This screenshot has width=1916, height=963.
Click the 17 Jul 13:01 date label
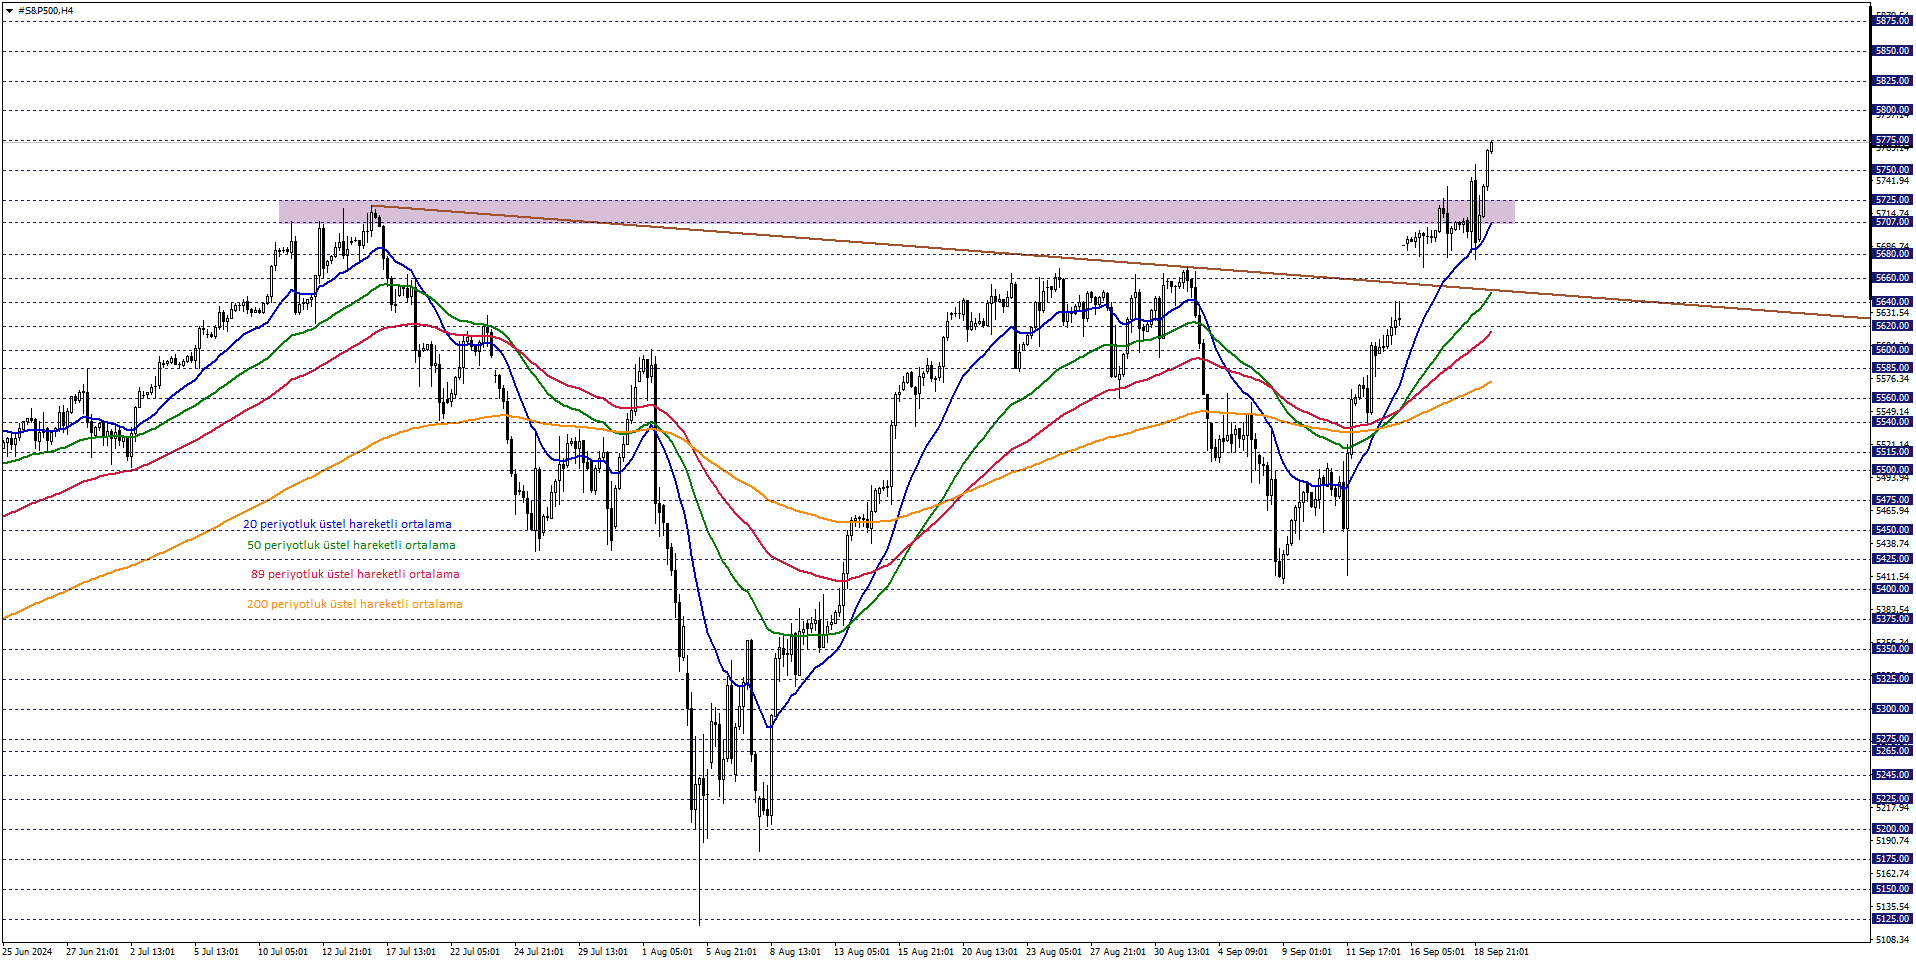411,952
